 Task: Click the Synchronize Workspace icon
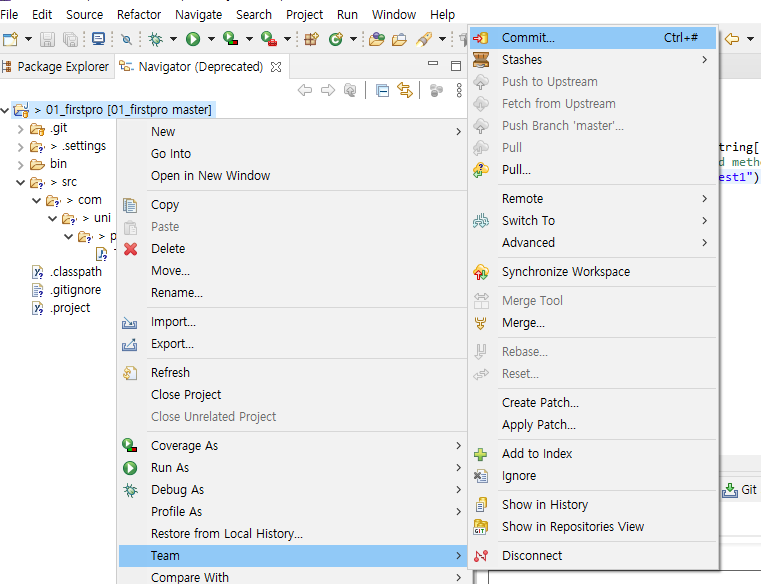point(481,272)
